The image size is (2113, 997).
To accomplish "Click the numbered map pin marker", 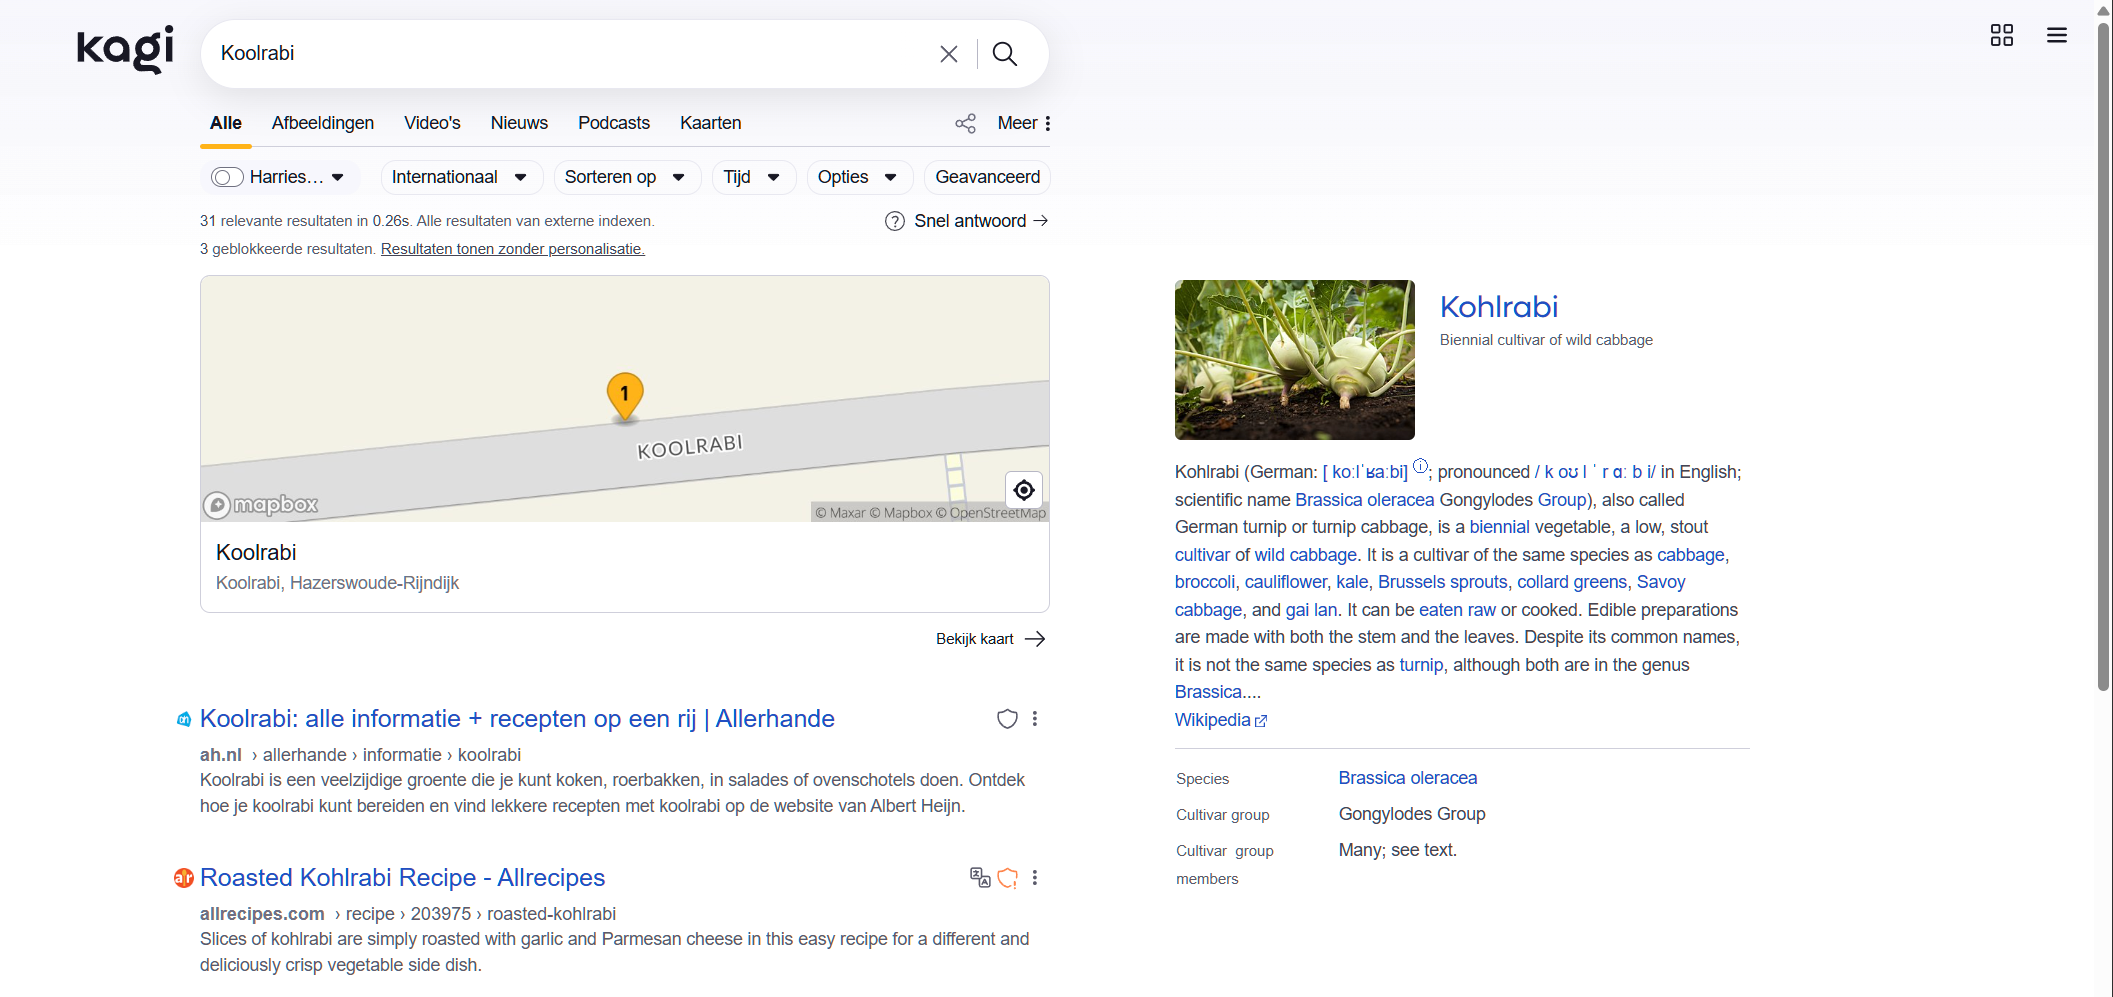I will pyautogui.click(x=625, y=395).
